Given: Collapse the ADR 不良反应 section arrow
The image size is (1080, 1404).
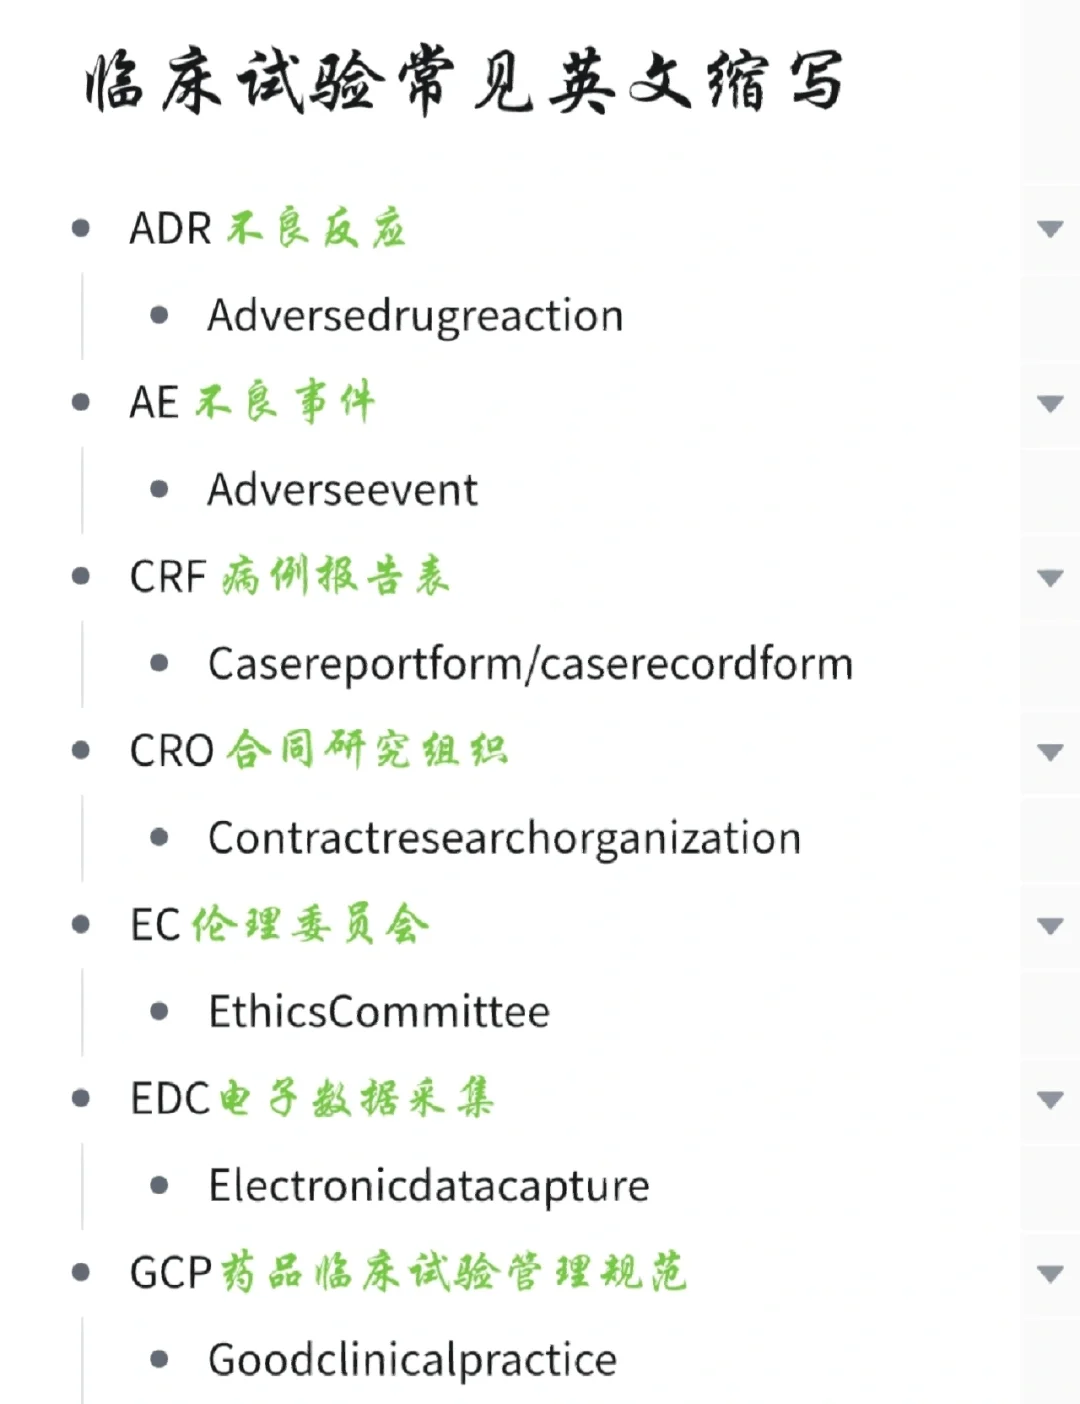Looking at the screenshot, I should pyautogui.click(x=1050, y=229).
